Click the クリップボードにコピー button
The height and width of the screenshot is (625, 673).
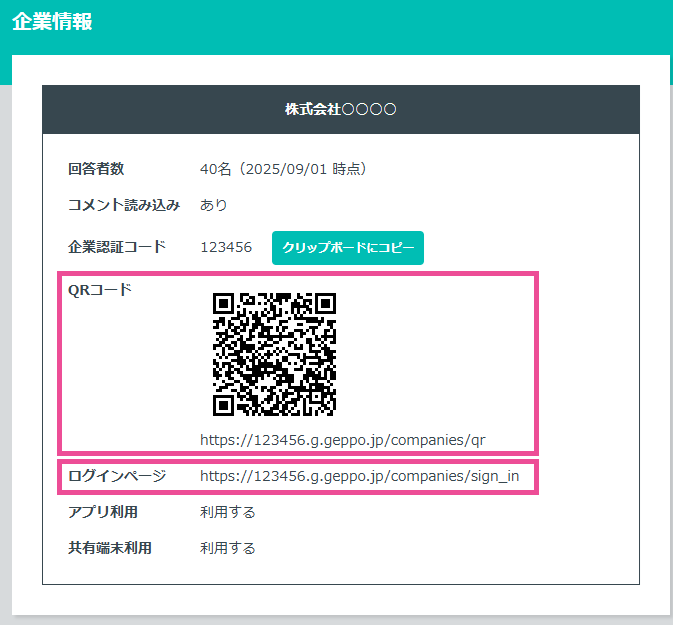(x=348, y=248)
